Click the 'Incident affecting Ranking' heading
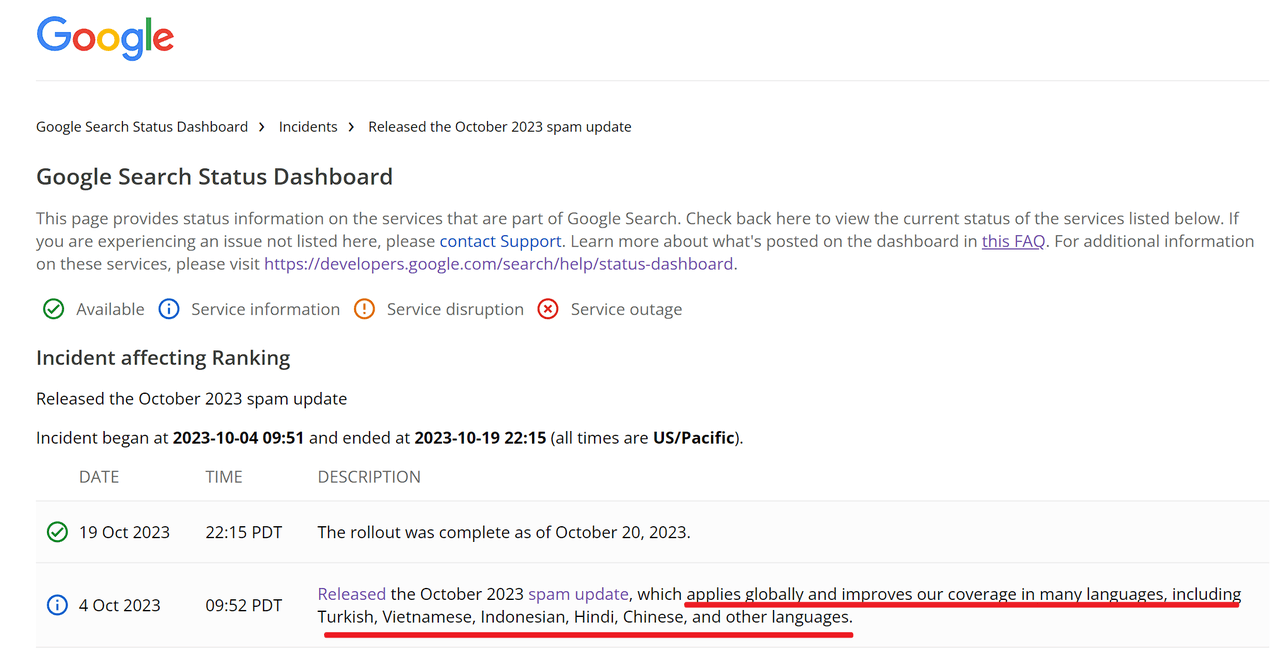 point(163,358)
